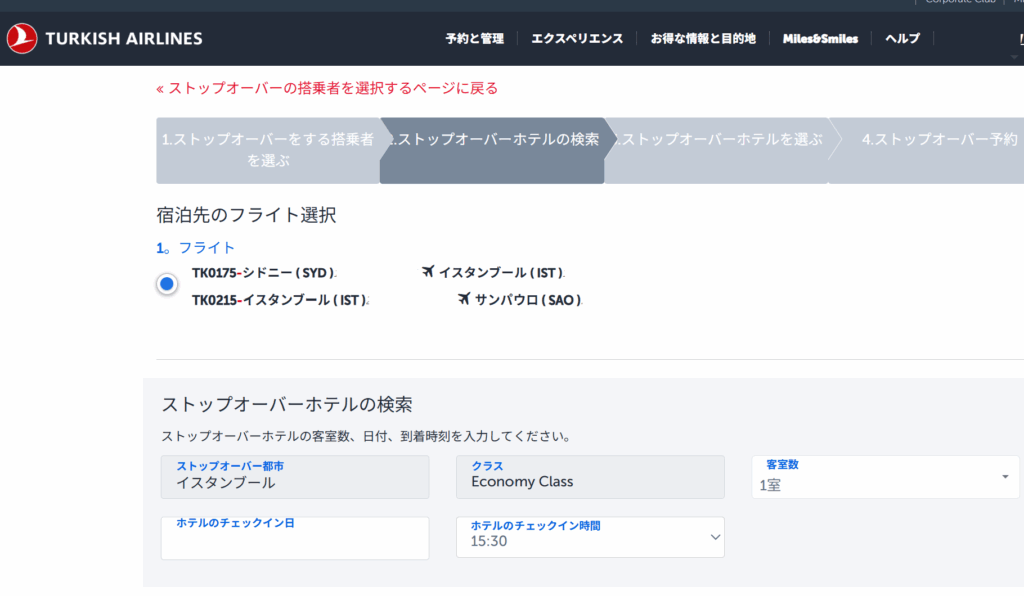Select step 3 ストップオーバーホテルを選ぶ
This screenshot has width=1024, height=596.
point(716,150)
